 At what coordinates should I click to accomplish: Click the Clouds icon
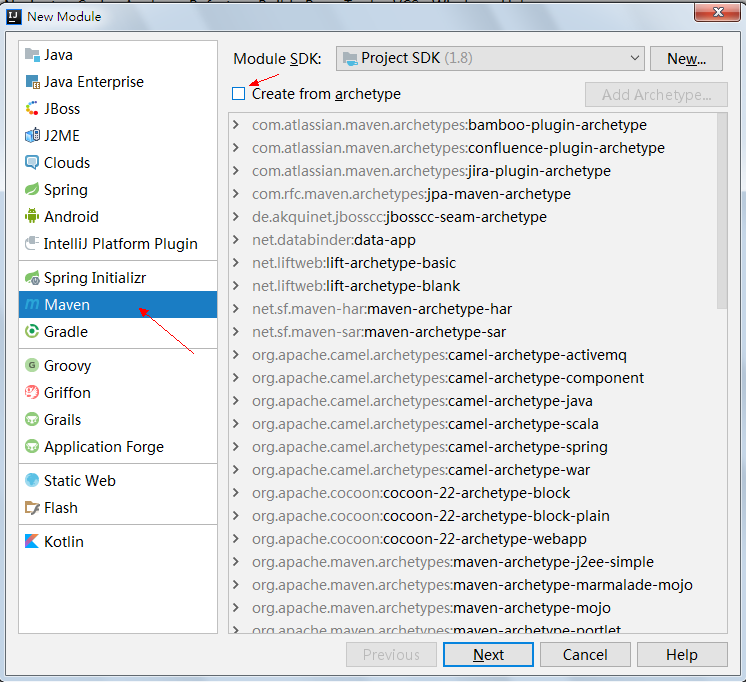32,163
